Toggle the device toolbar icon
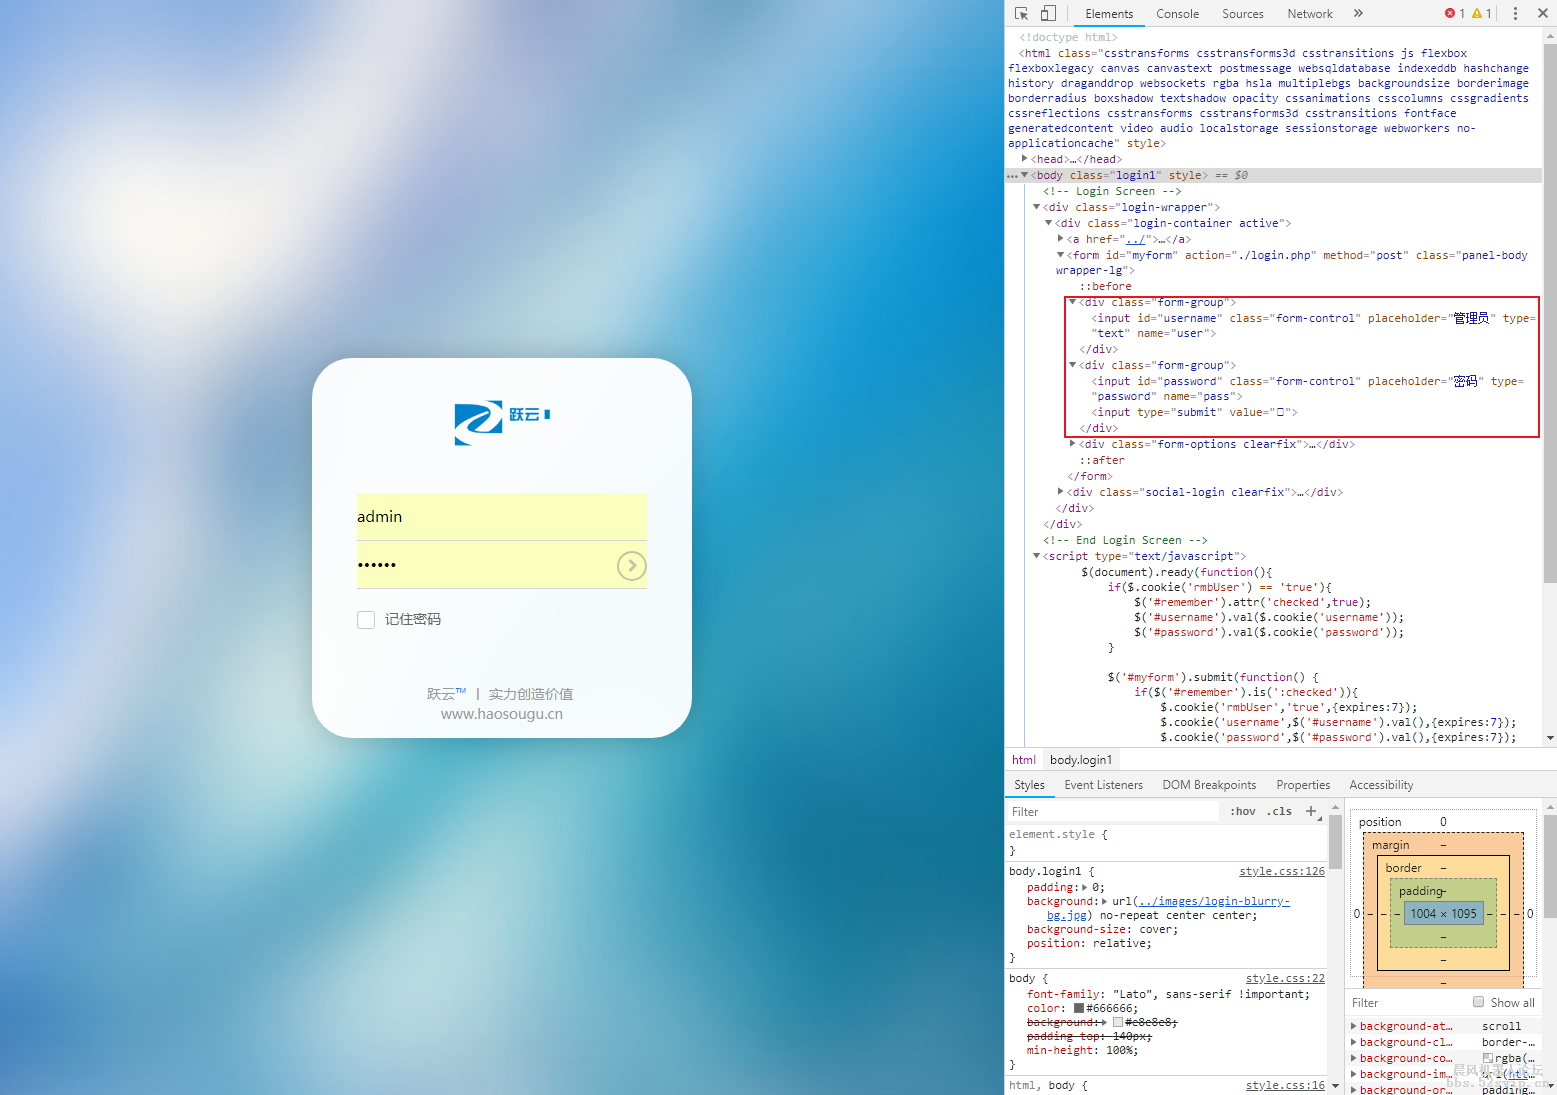 click(x=1048, y=14)
